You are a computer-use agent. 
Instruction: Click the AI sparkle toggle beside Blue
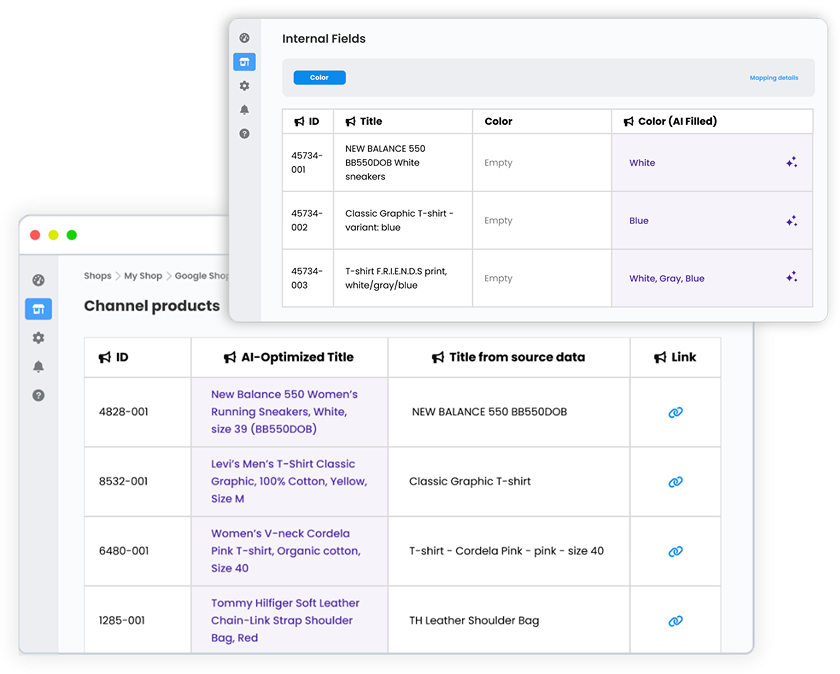point(792,220)
